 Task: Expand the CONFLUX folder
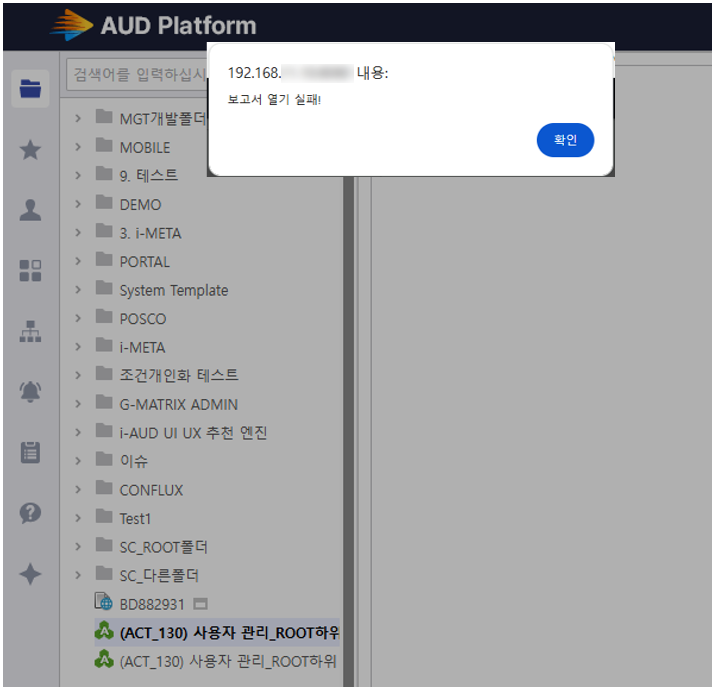pos(78,490)
